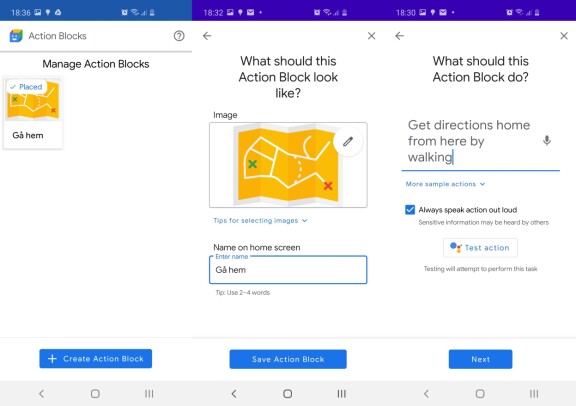Tap Android back button on middle screen

click(x=234, y=394)
